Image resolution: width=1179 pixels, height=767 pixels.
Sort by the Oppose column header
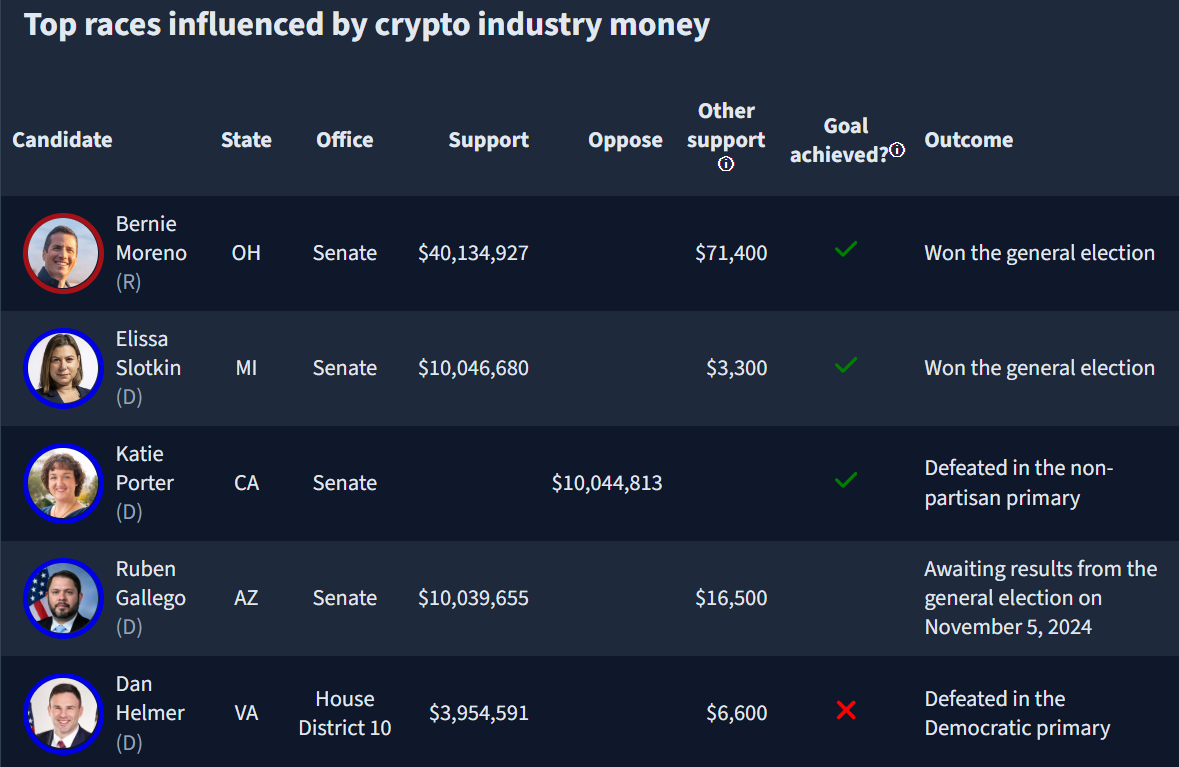[x=625, y=140]
